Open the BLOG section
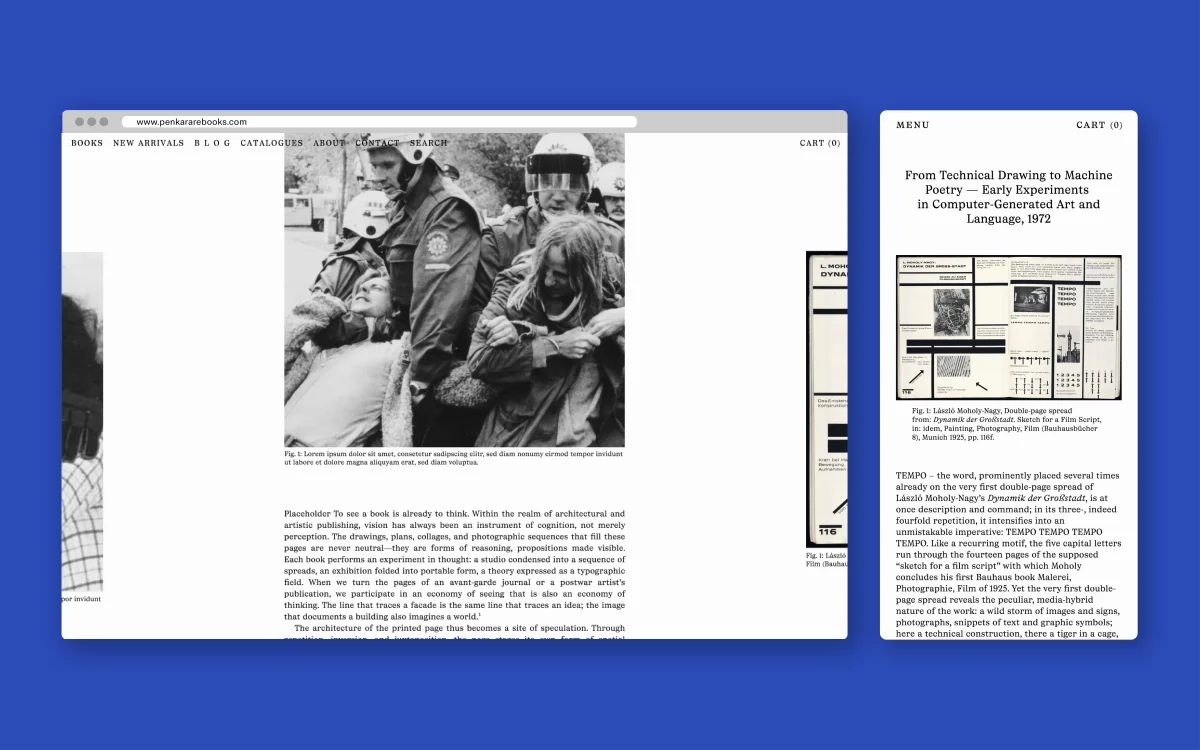Screen dimensions: 1200x750 212,143
